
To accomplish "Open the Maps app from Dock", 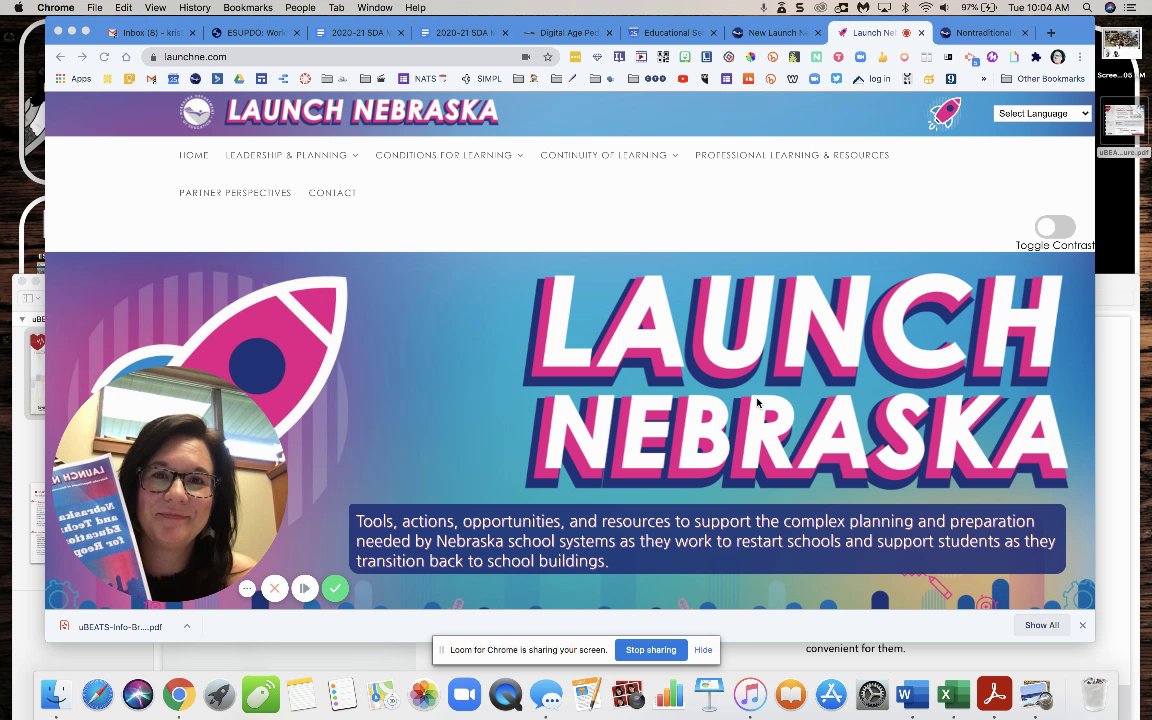I will pos(383,694).
